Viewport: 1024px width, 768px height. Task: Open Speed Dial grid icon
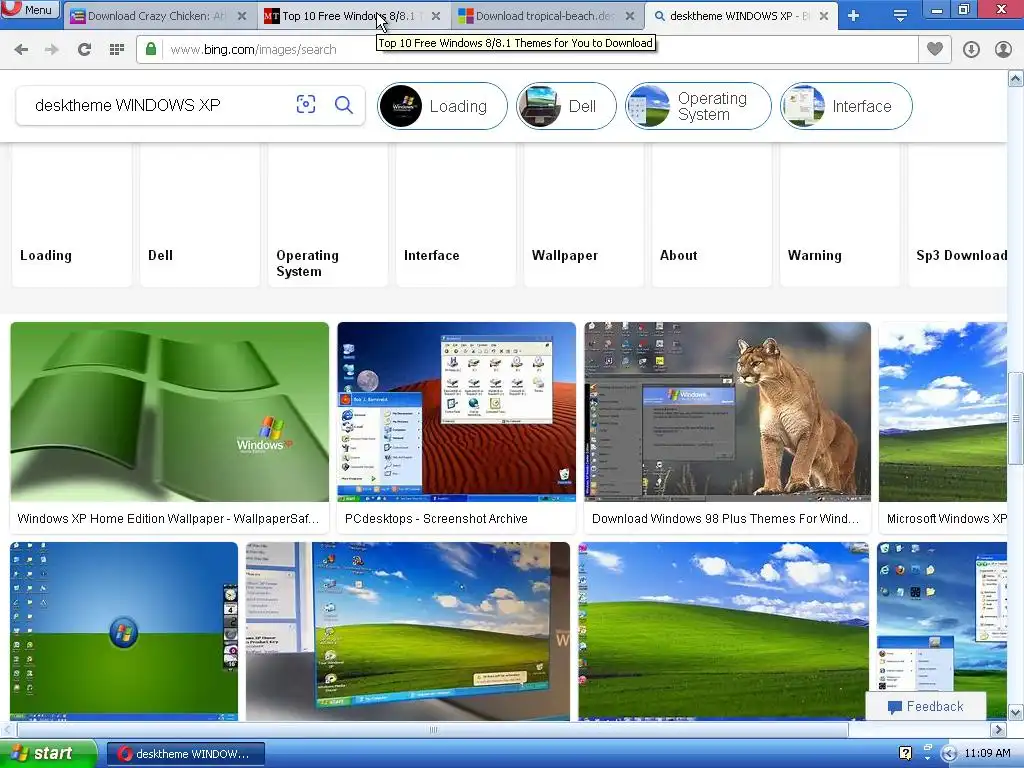click(x=117, y=49)
